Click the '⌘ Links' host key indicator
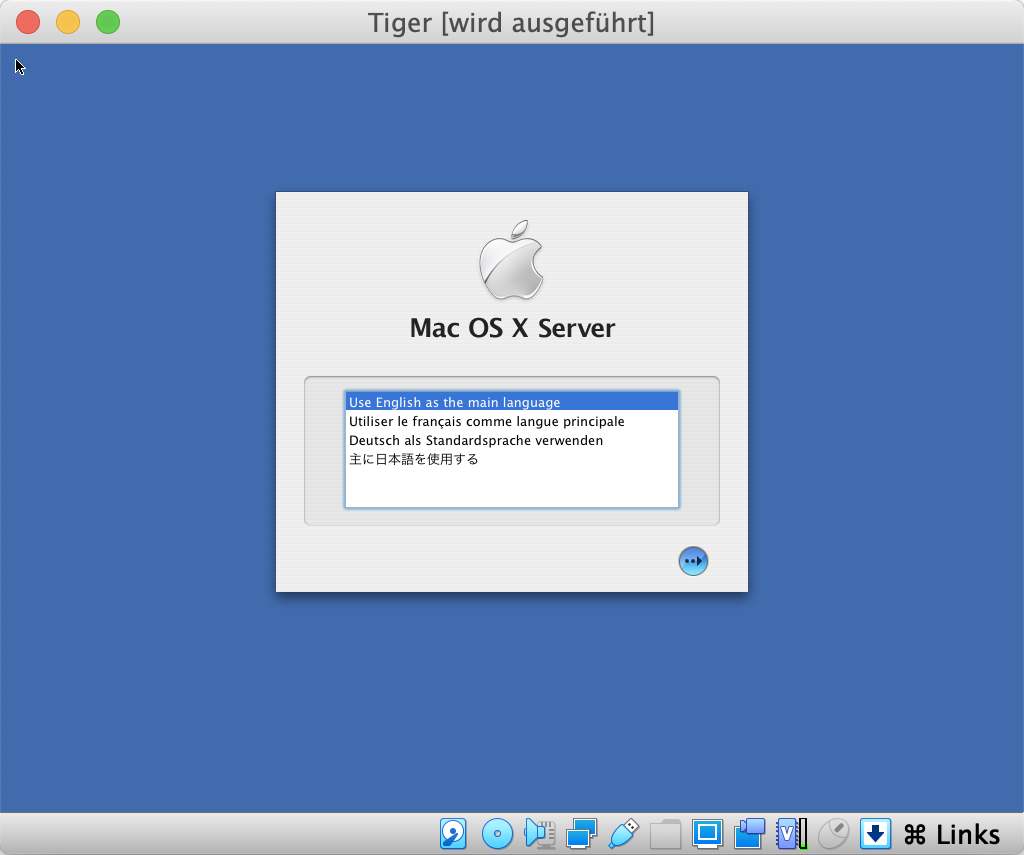The height and width of the screenshot is (855, 1024). tap(952, 835)
